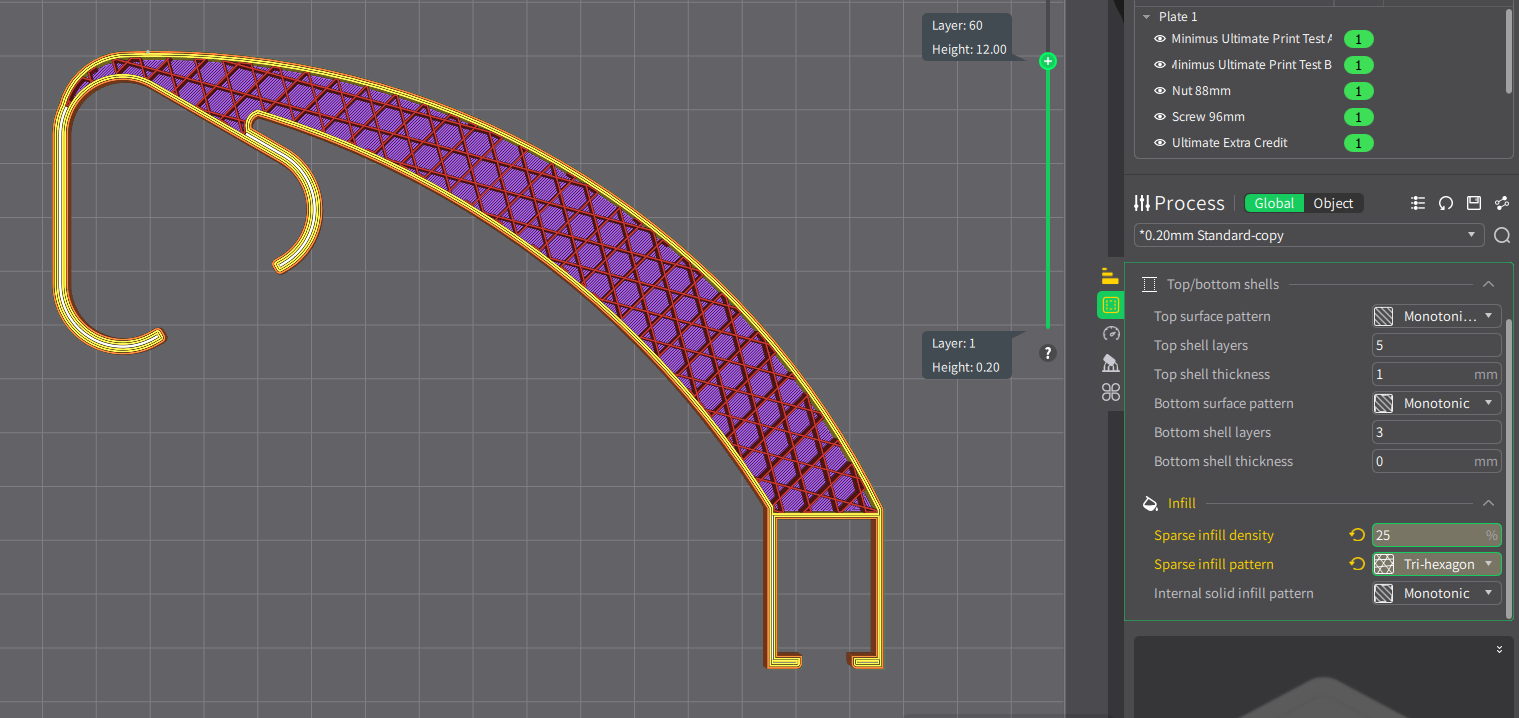Viewport: 1519px width, 718px height.
Task: Click the Infill paint bucket icon
Action: [x=1150, y=503]
